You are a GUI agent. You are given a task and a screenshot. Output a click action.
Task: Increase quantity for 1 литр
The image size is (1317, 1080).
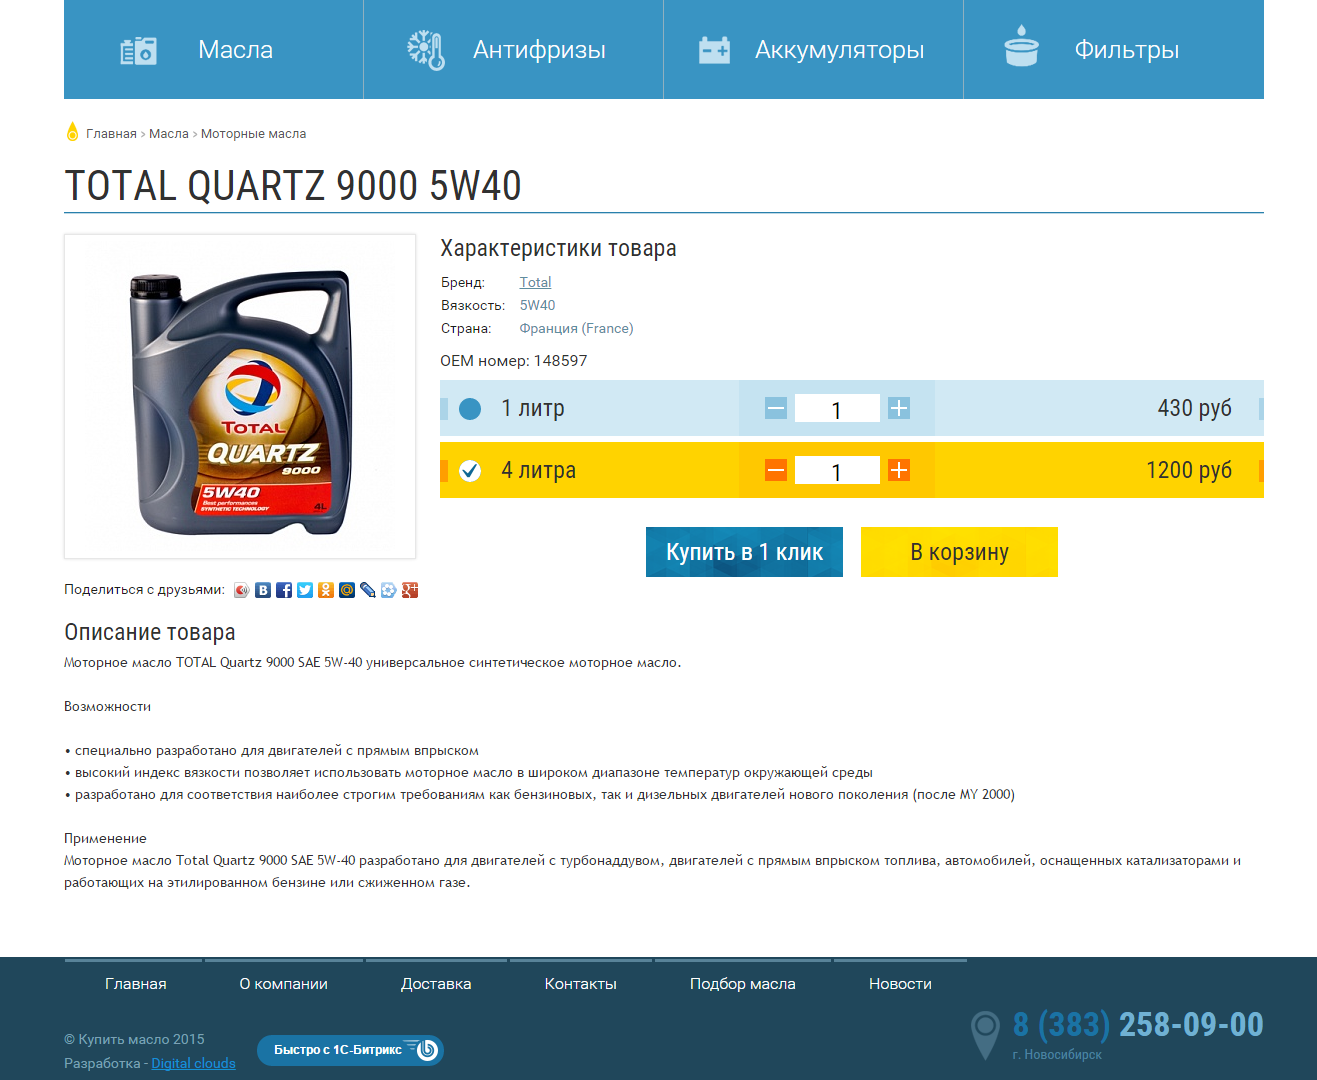899,408
